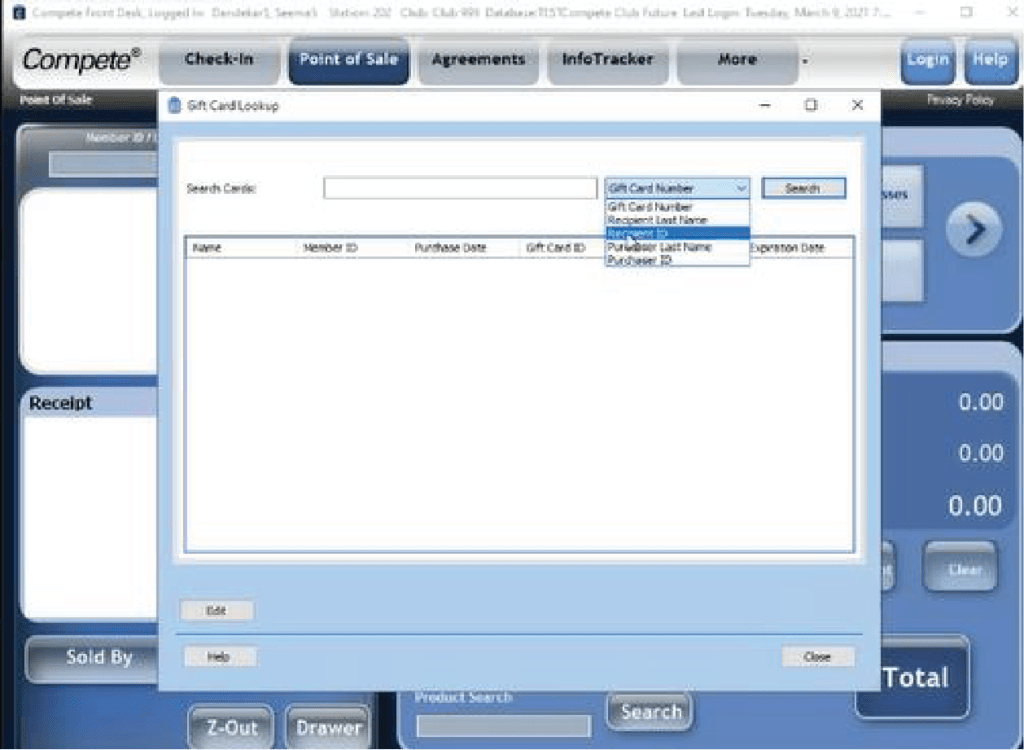Screen dimensions: 1024x750
Task: Open the cash Drawer button
Action: (x=328, y=727)
